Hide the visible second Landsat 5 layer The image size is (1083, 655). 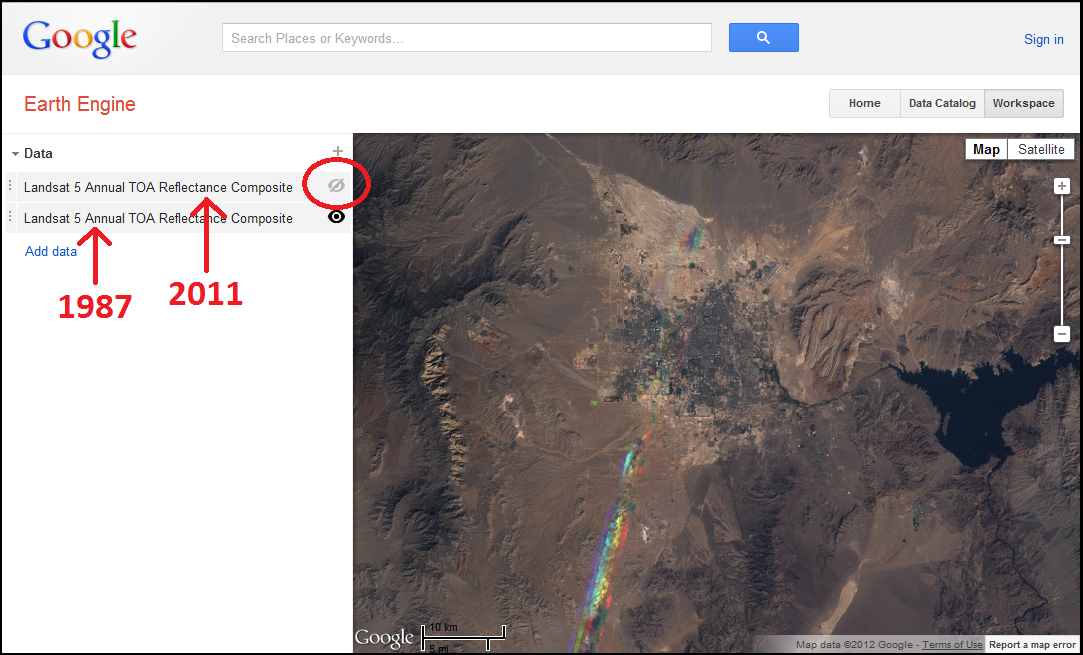click(x=336, y=217)
